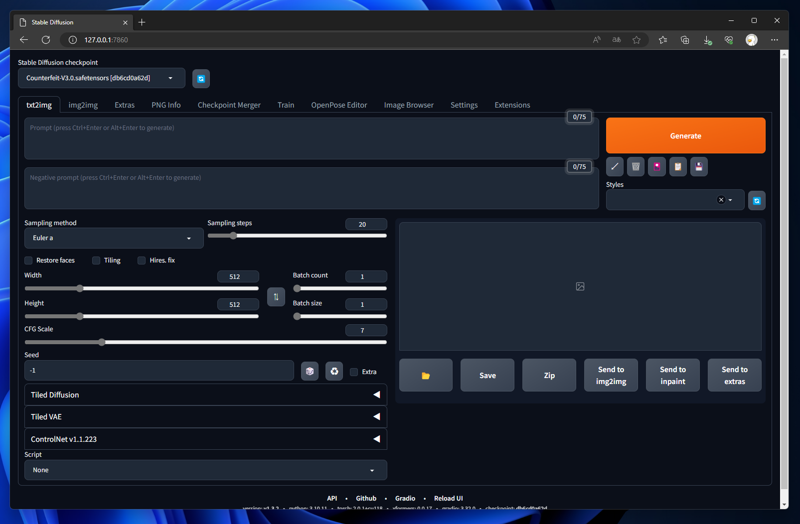Refresh the Styles list icon
800x524 pixels.
757,201
